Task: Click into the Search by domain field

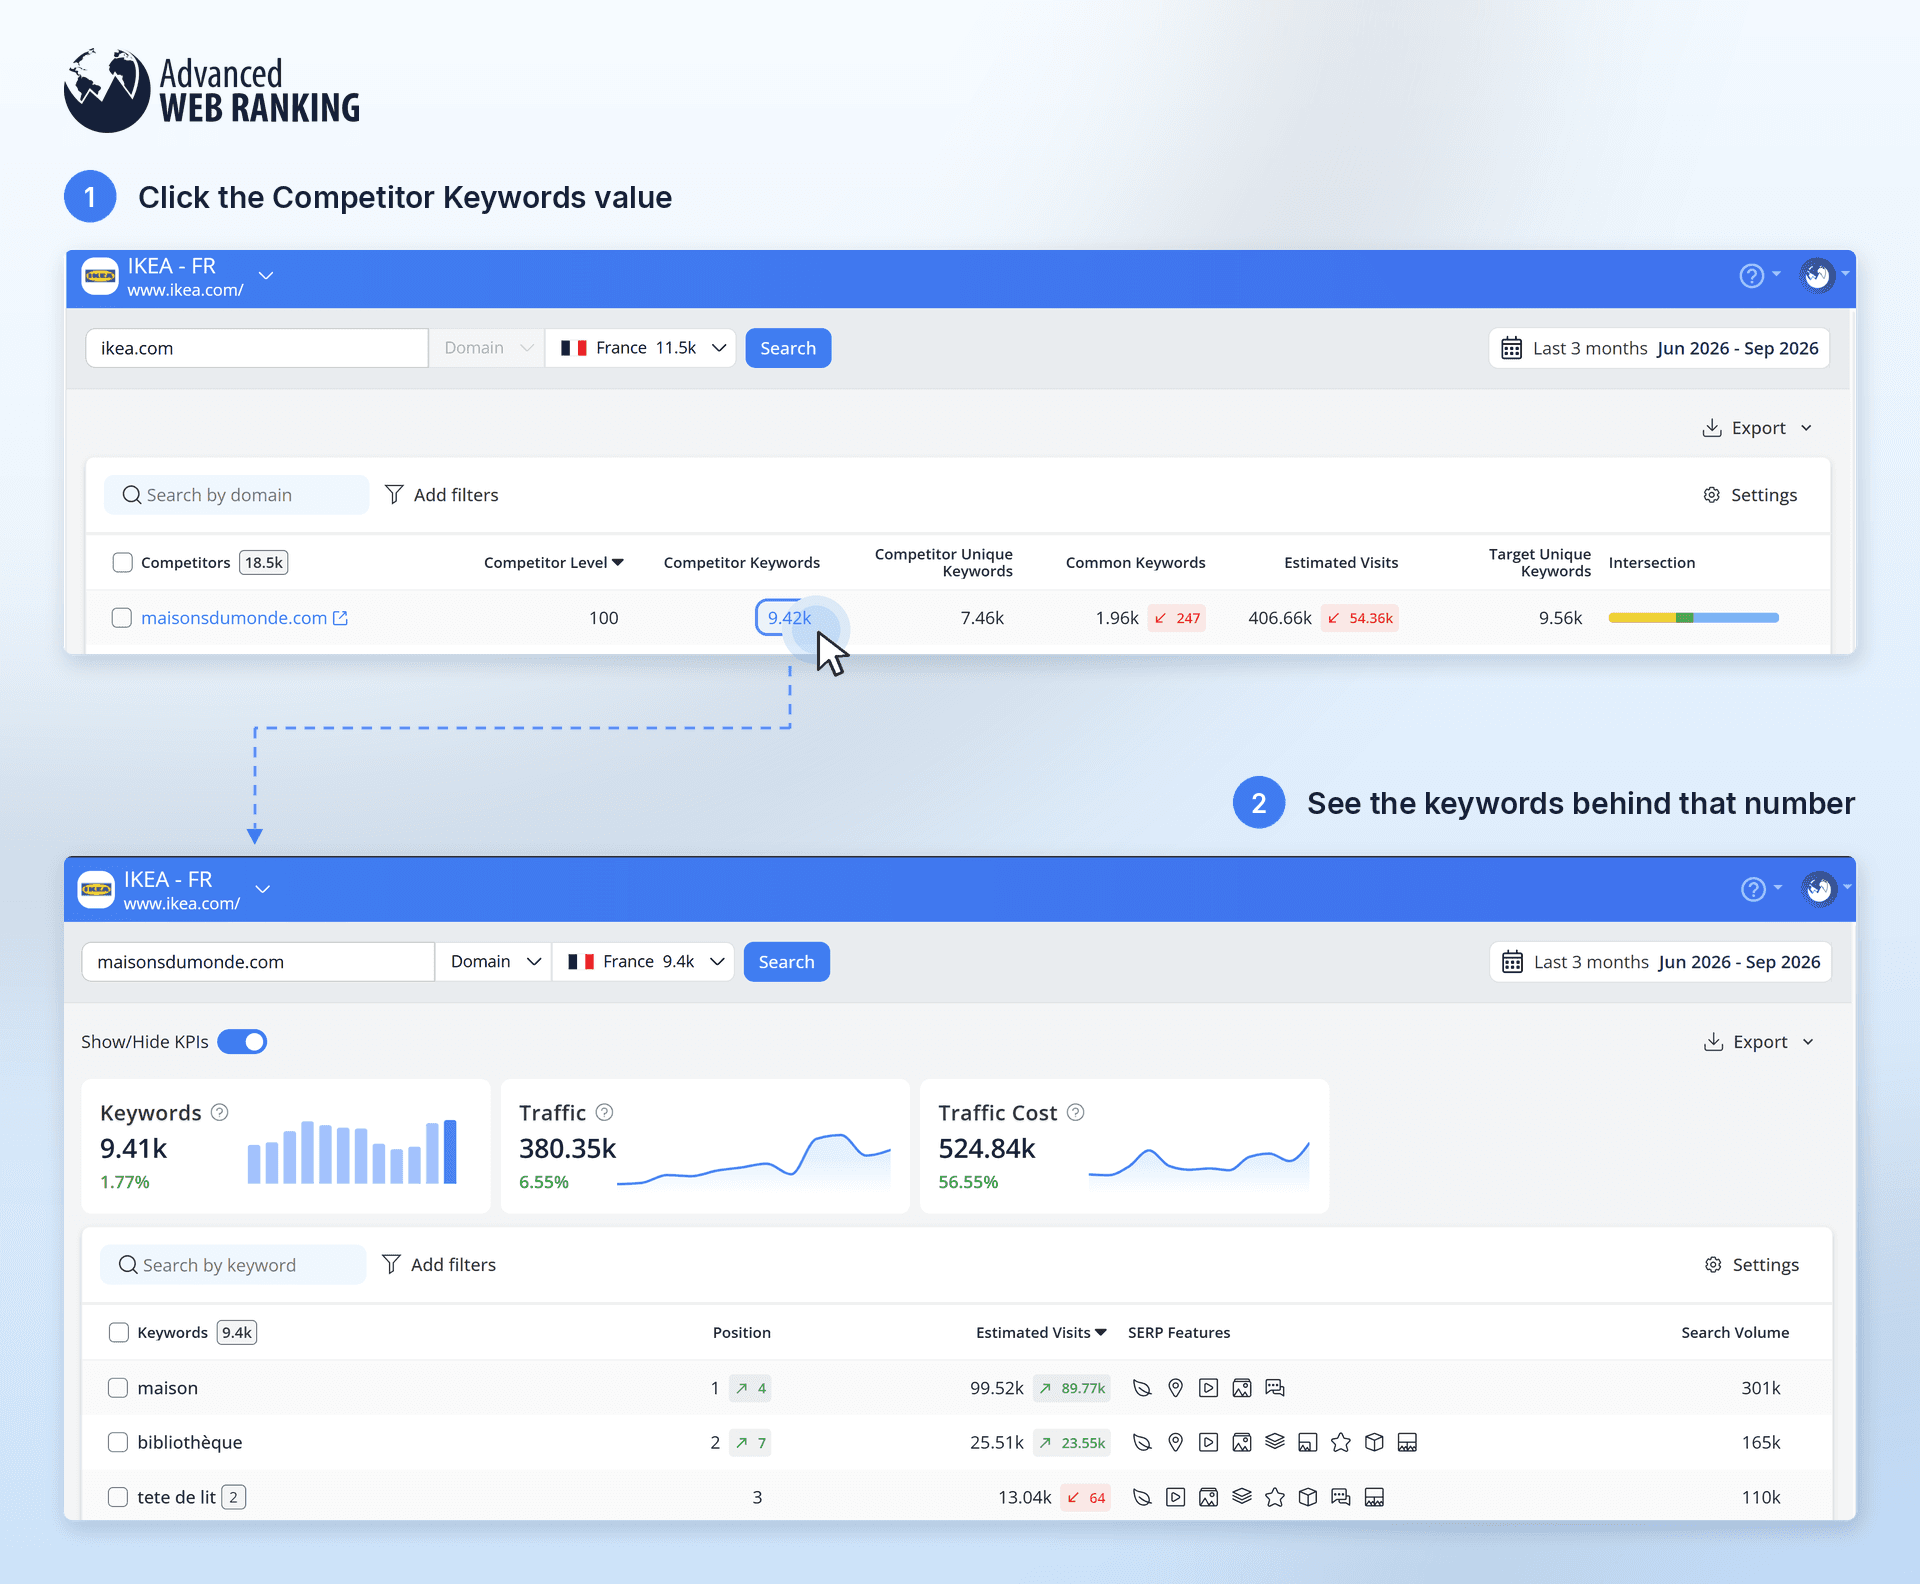Action: pyautogui.click(x=237, y=495)
